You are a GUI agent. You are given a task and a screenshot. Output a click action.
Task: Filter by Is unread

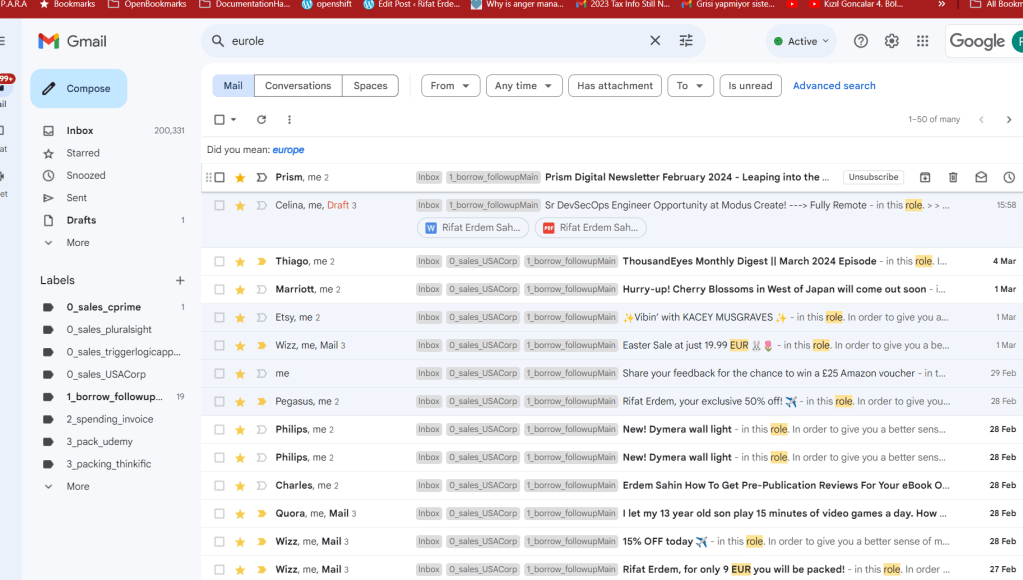point(750,85)
